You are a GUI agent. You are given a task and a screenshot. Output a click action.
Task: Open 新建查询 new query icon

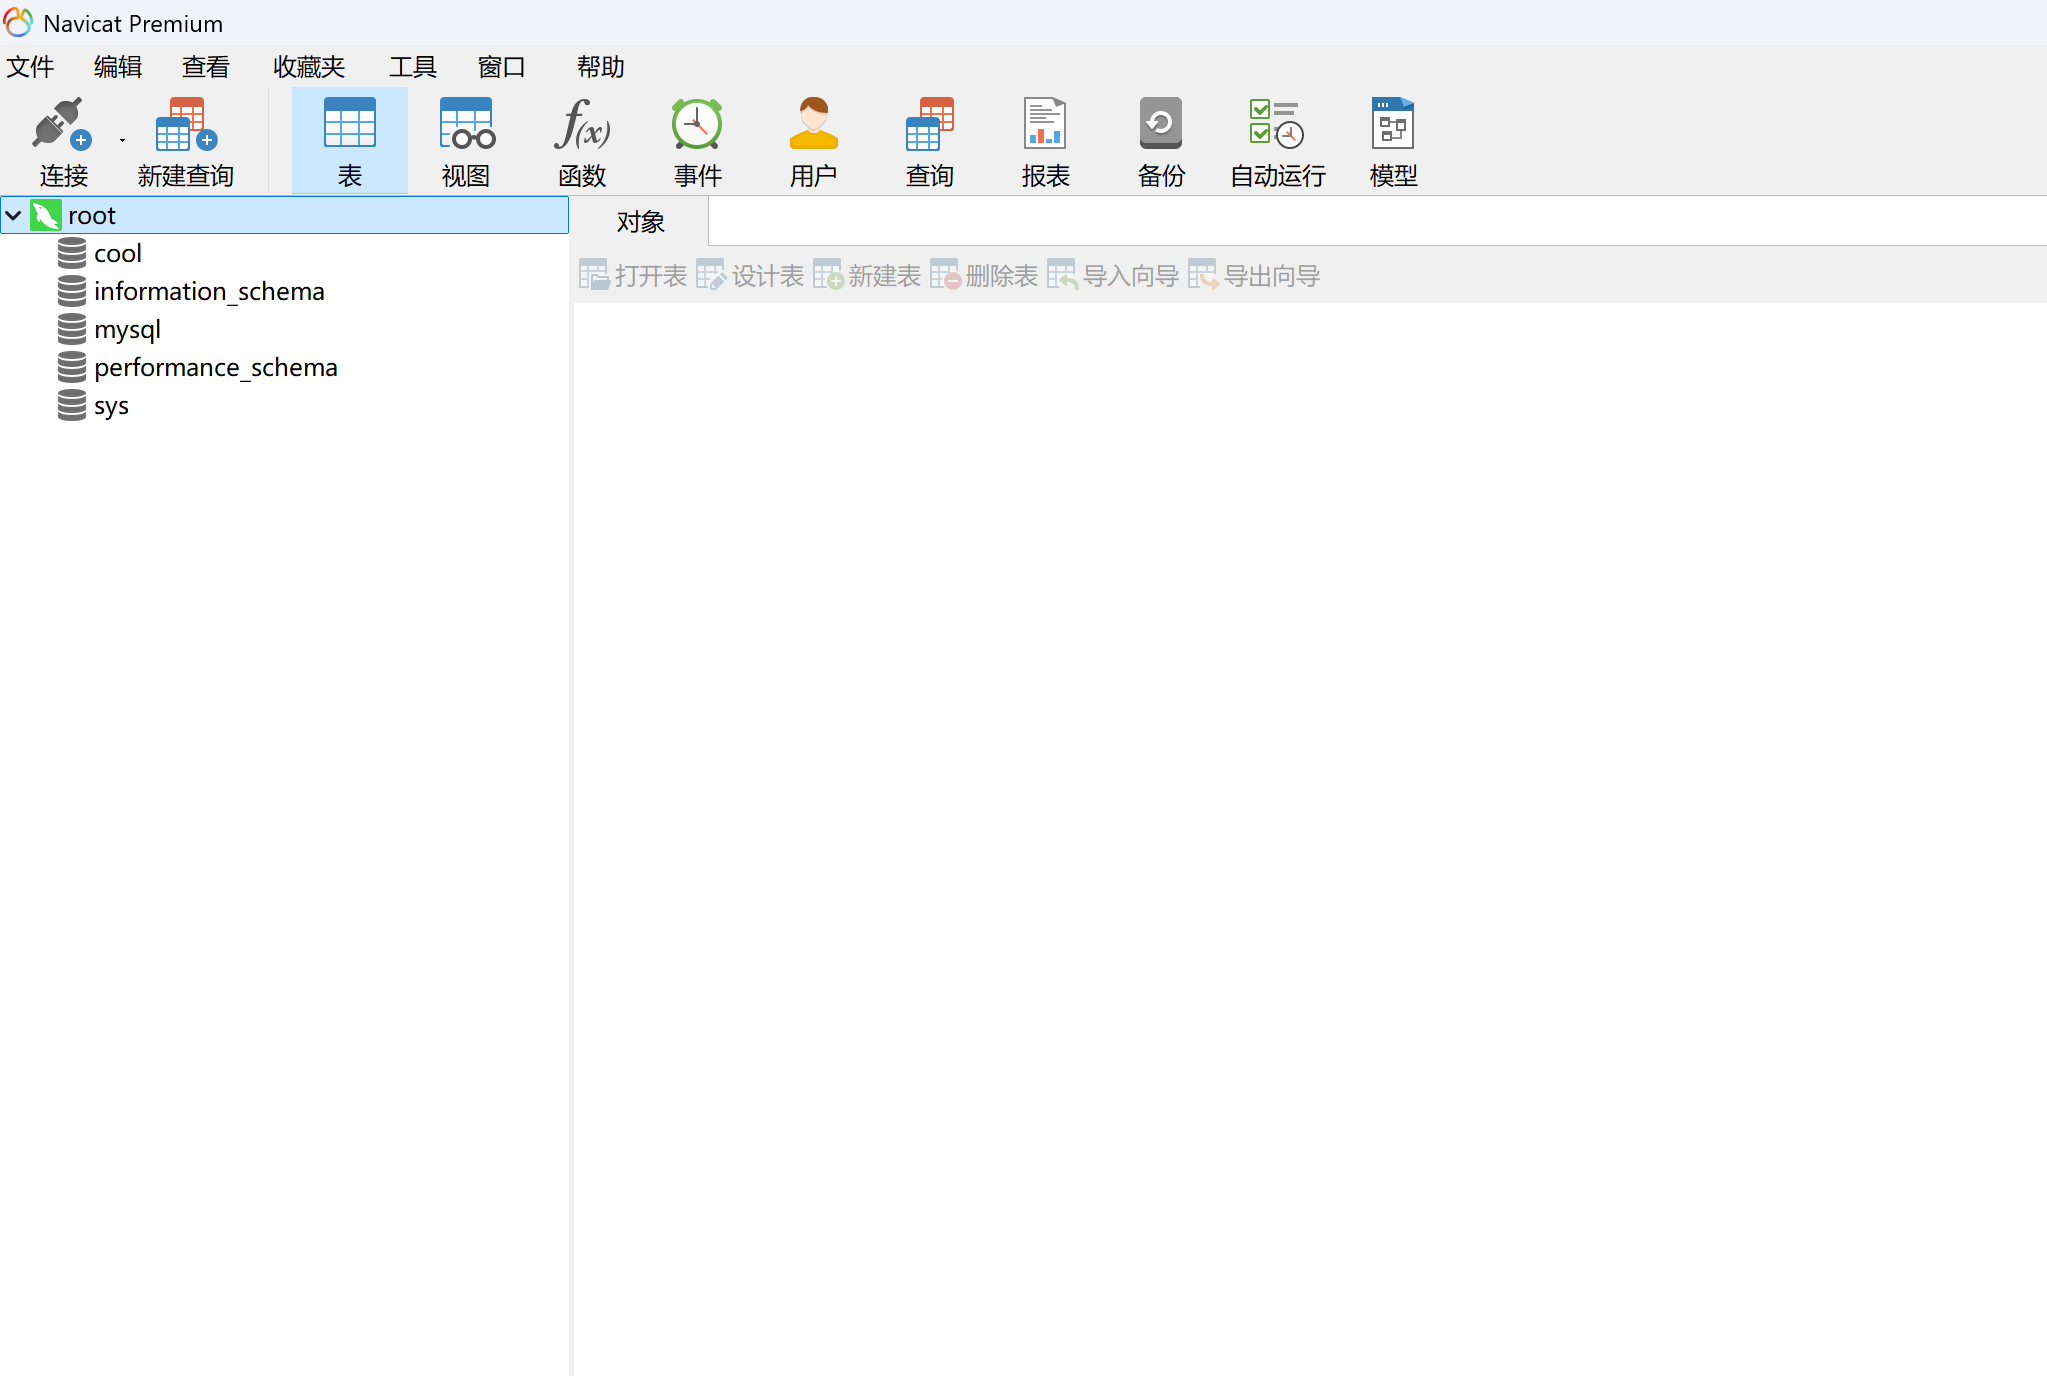pos(186,124)
